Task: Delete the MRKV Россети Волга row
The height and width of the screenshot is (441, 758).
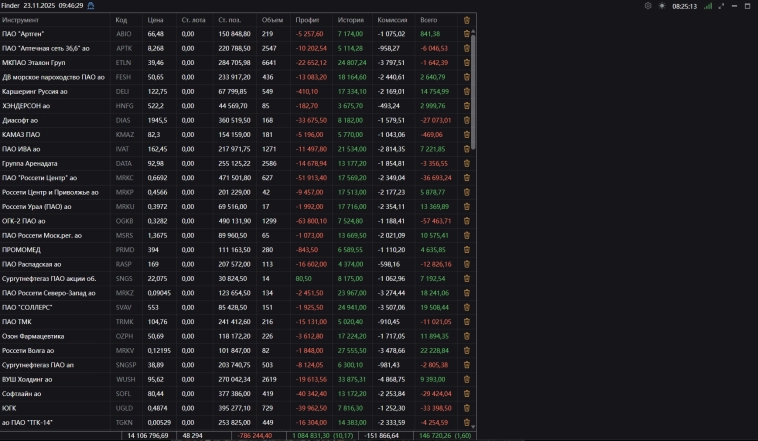Action: (466, 351)
